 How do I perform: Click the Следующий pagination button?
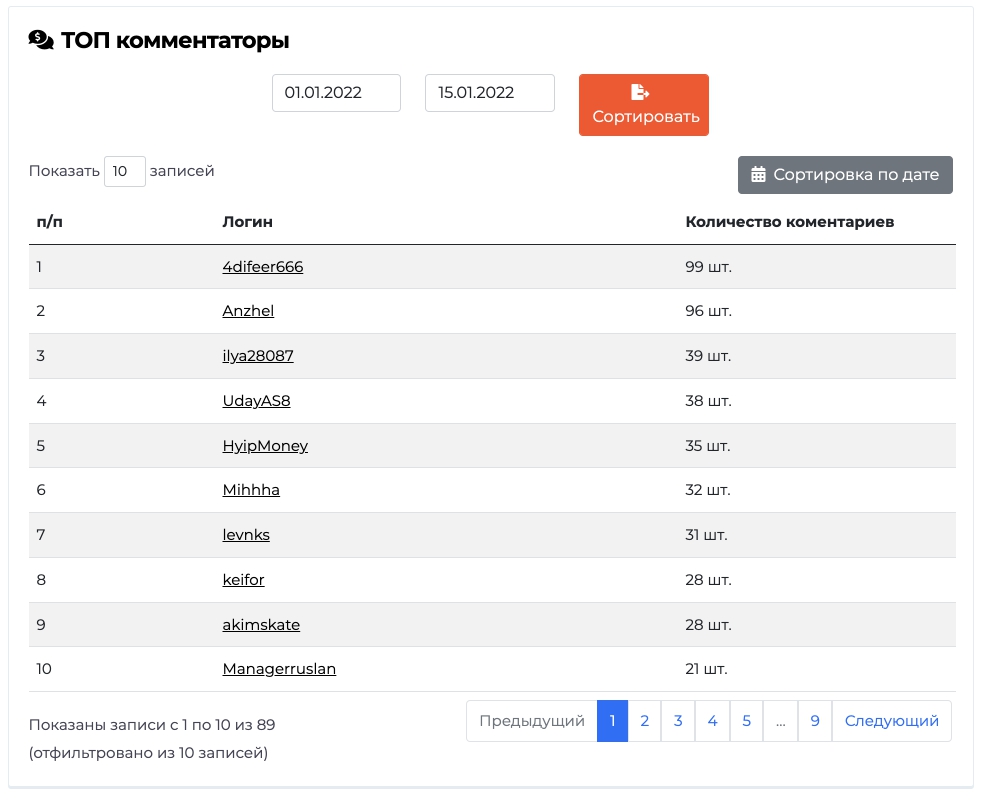click(x=891, y=721)
